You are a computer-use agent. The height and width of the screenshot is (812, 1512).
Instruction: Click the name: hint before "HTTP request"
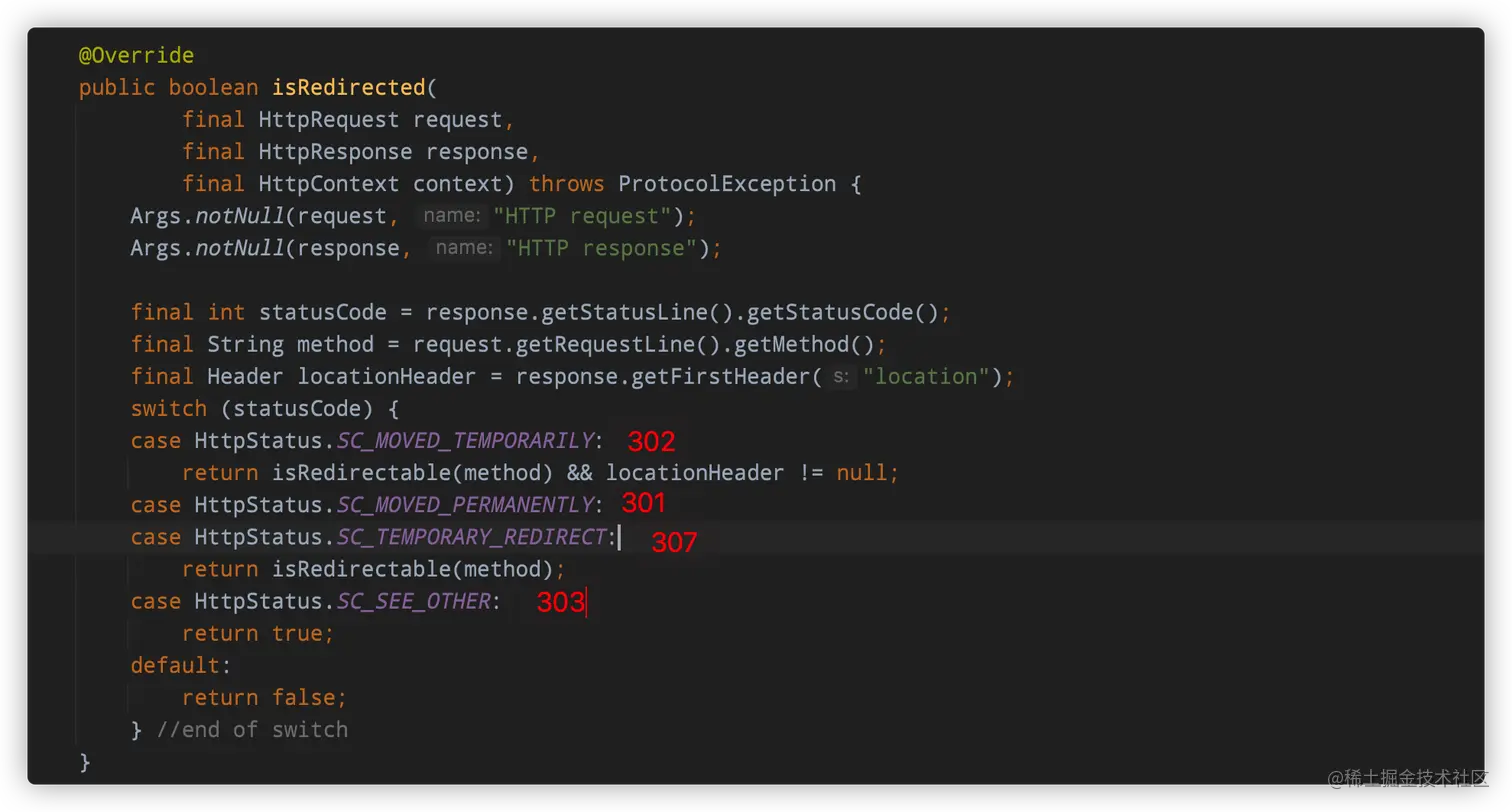[x=454, y=216]
